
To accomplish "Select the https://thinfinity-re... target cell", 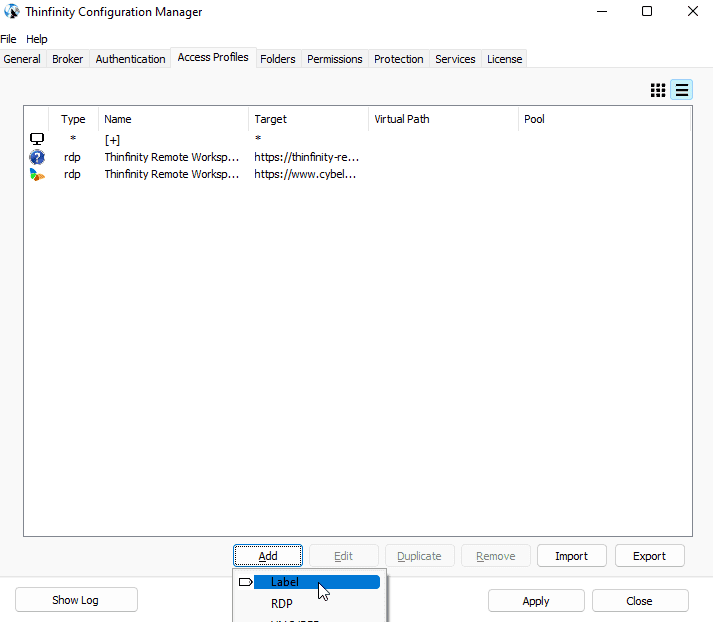I will pyautogui.click(x=306, y=157).
